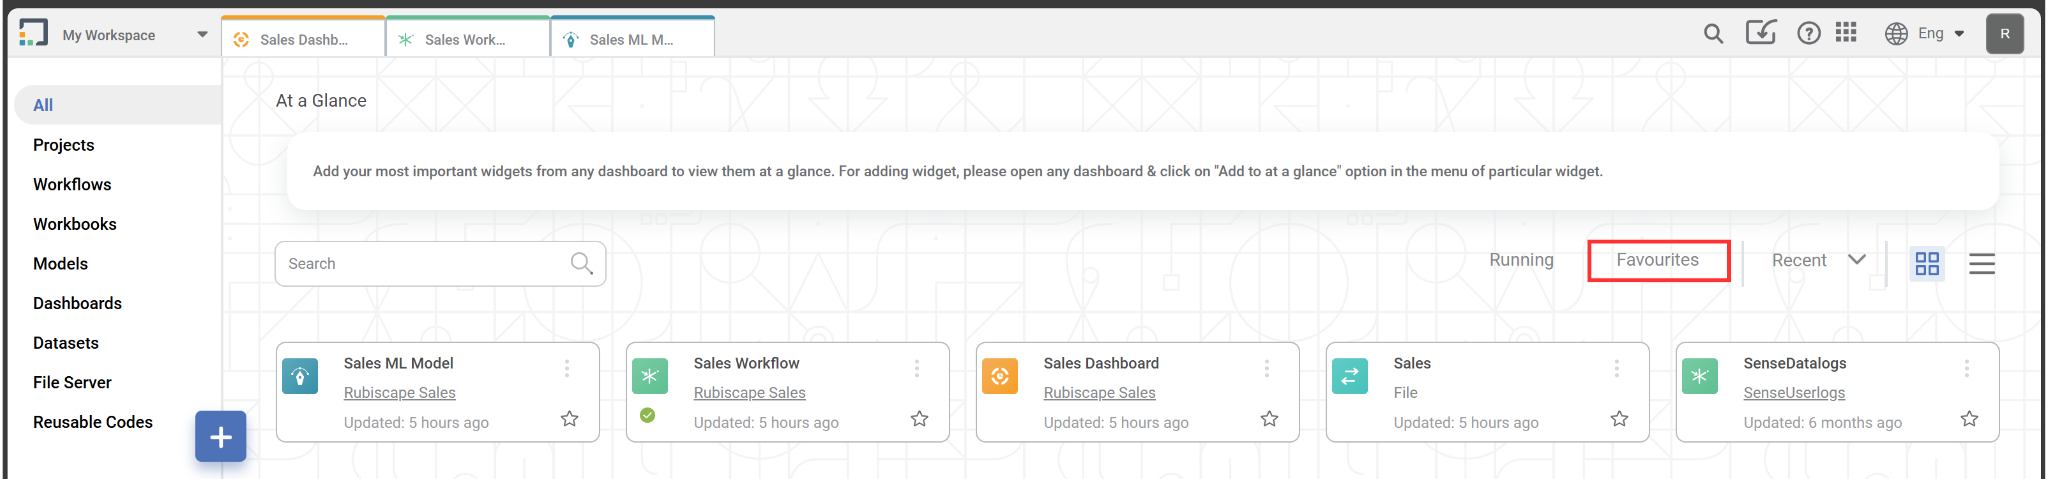Open Sales Dashboard card options menu
Viewport: 2048px width, 479px height.
[x=1266, y=369]
